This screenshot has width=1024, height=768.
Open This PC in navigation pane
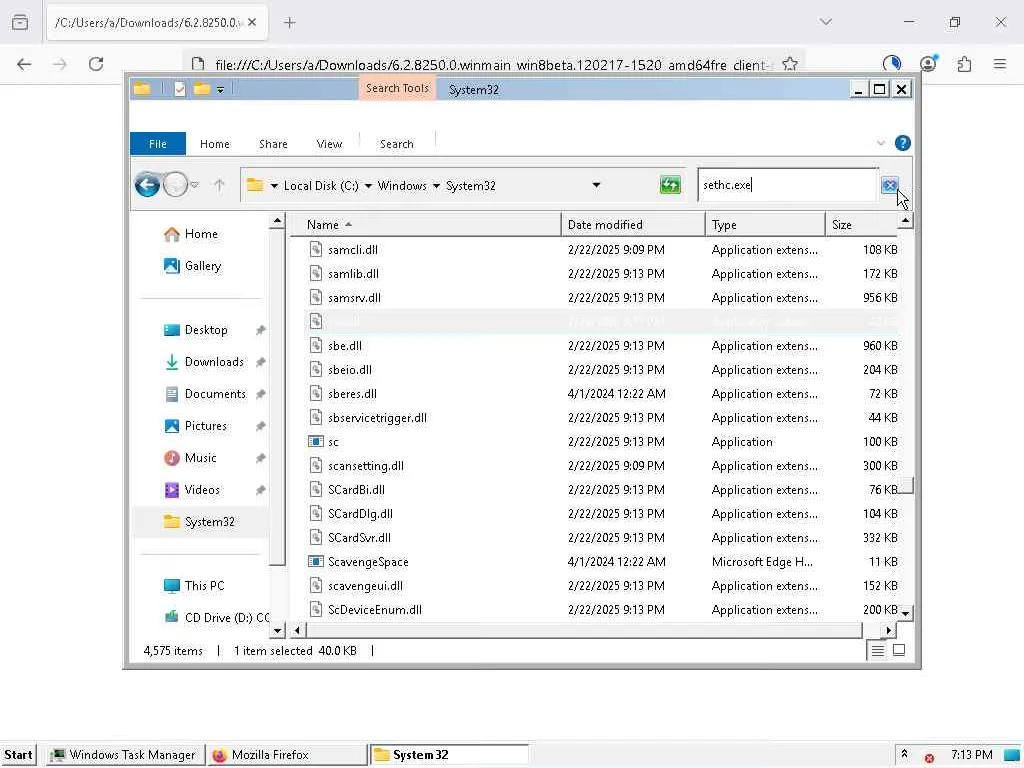204,586
